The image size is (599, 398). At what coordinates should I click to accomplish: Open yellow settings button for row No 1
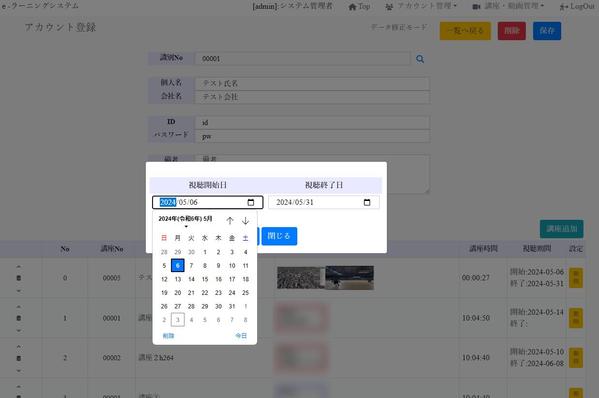(576, 318)
